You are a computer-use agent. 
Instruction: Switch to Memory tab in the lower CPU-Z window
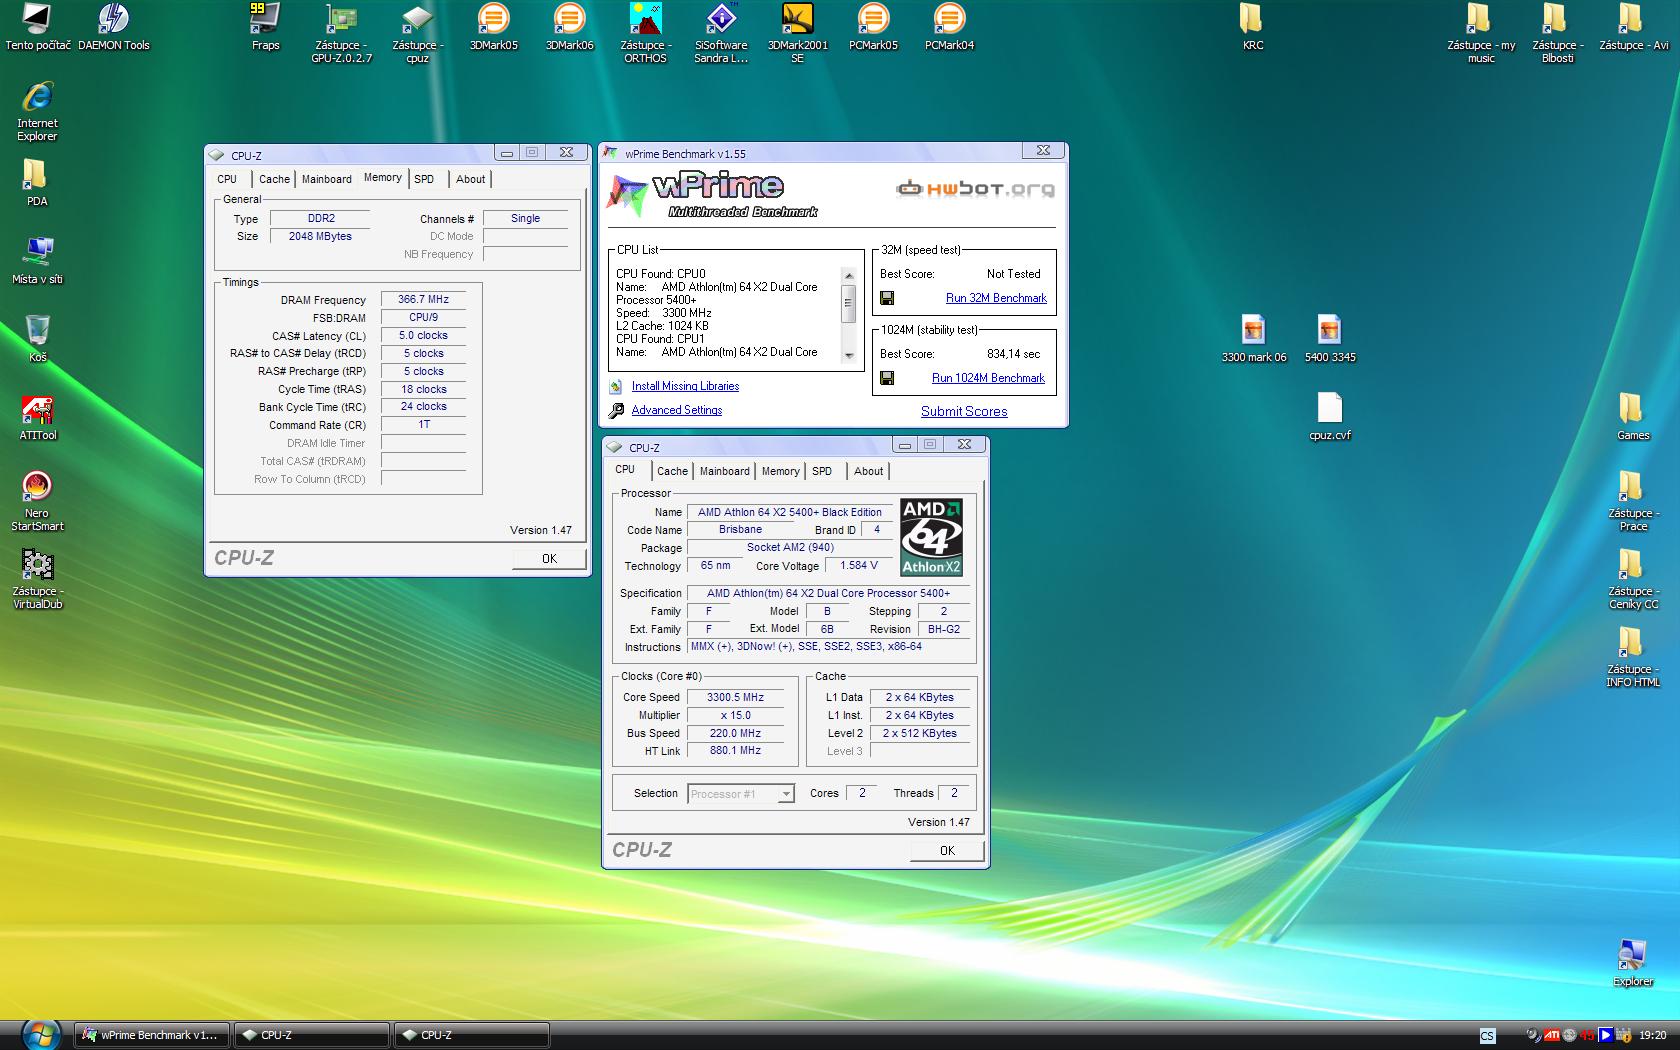click(x=780, y=471)
